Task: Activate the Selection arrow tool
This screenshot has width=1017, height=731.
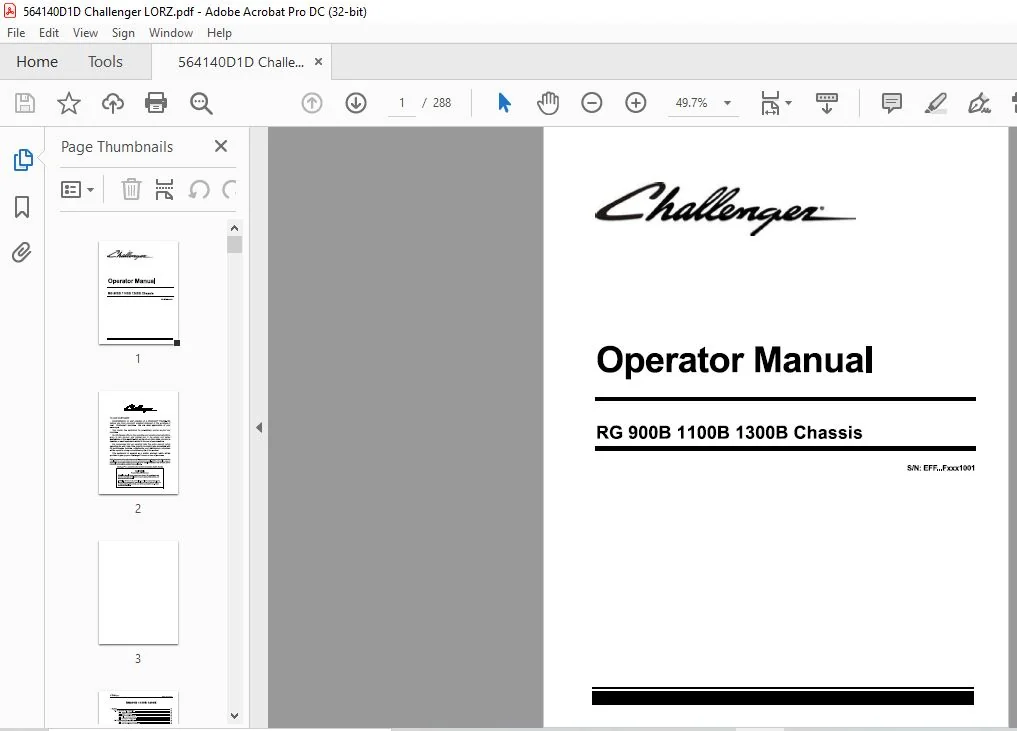Action: click(504, 102)
